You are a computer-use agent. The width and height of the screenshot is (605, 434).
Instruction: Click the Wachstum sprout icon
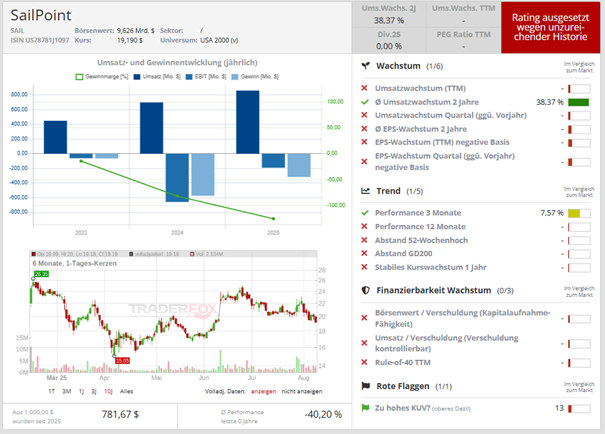365,66
